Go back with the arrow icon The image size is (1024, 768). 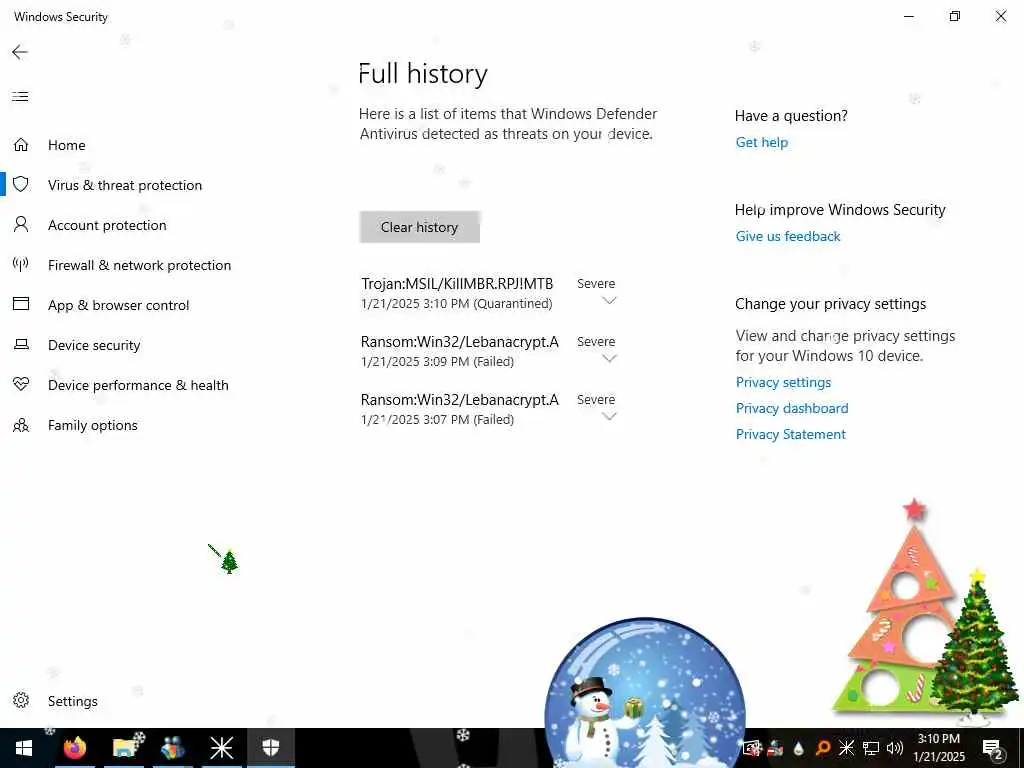click(x=20, y=52)
